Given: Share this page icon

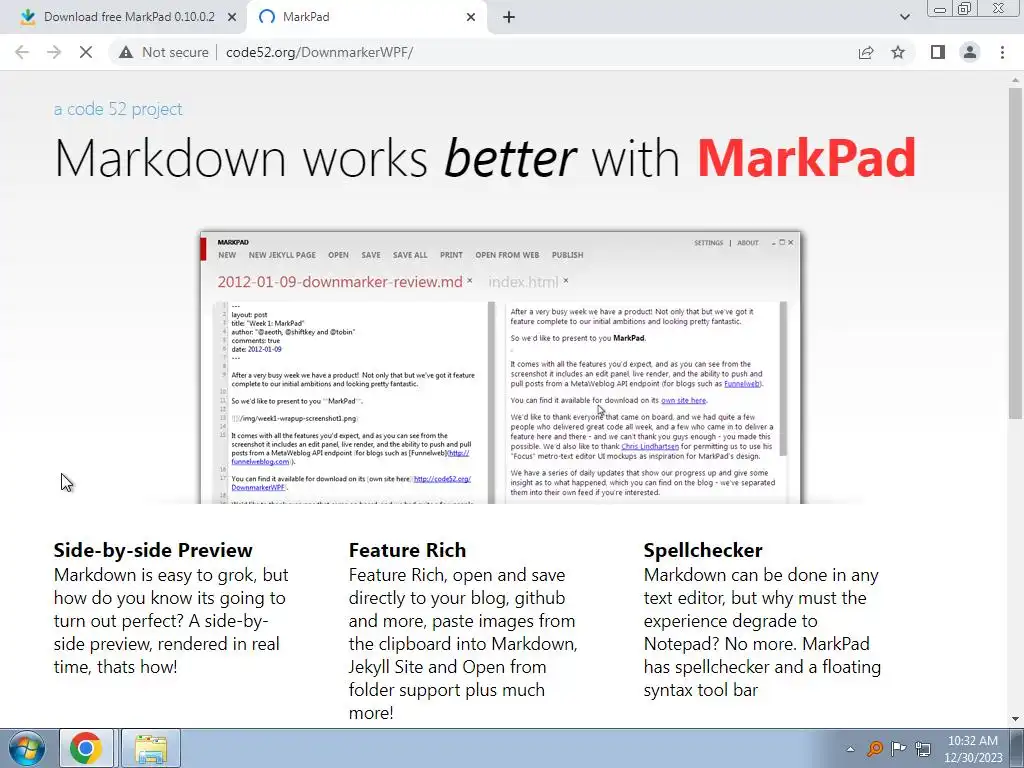Looking at the screenshot, I should 866,52.
